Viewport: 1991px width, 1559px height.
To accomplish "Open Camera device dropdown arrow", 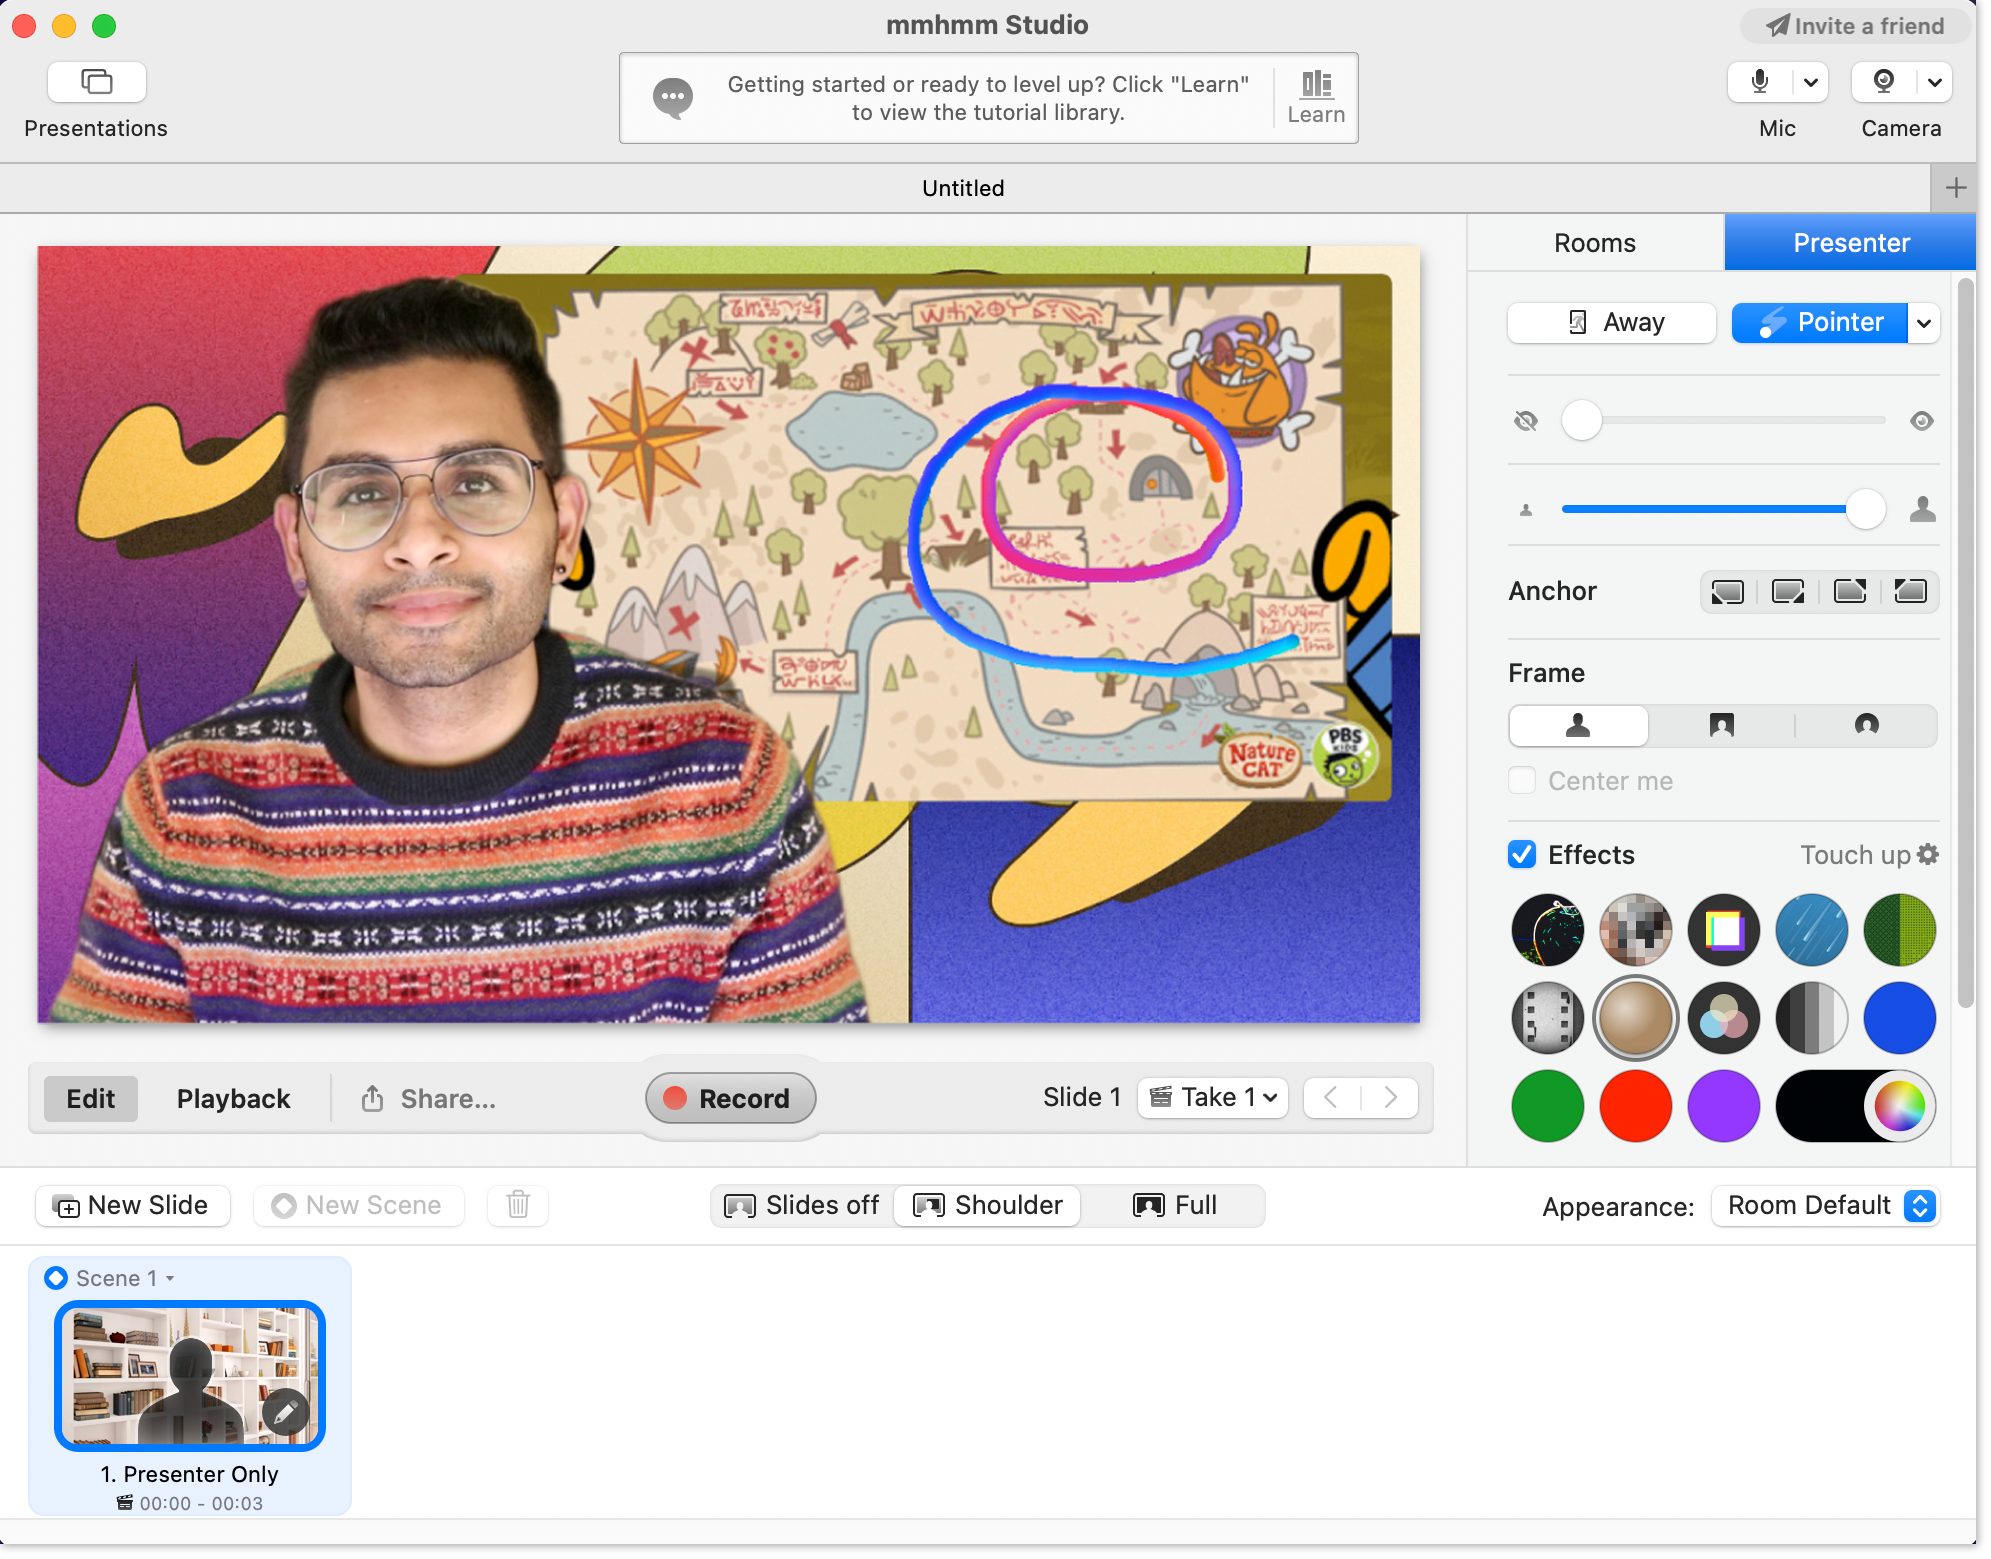I will (x=1934, y=82).
